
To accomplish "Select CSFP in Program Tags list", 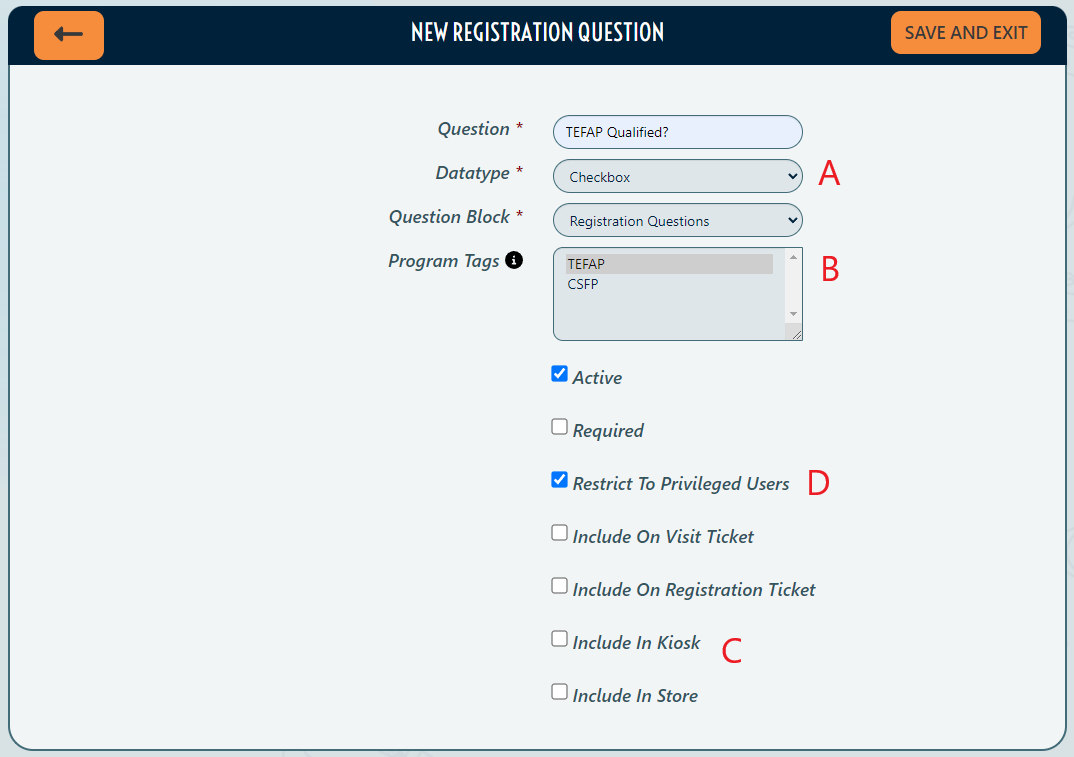I will coord(668,284).
